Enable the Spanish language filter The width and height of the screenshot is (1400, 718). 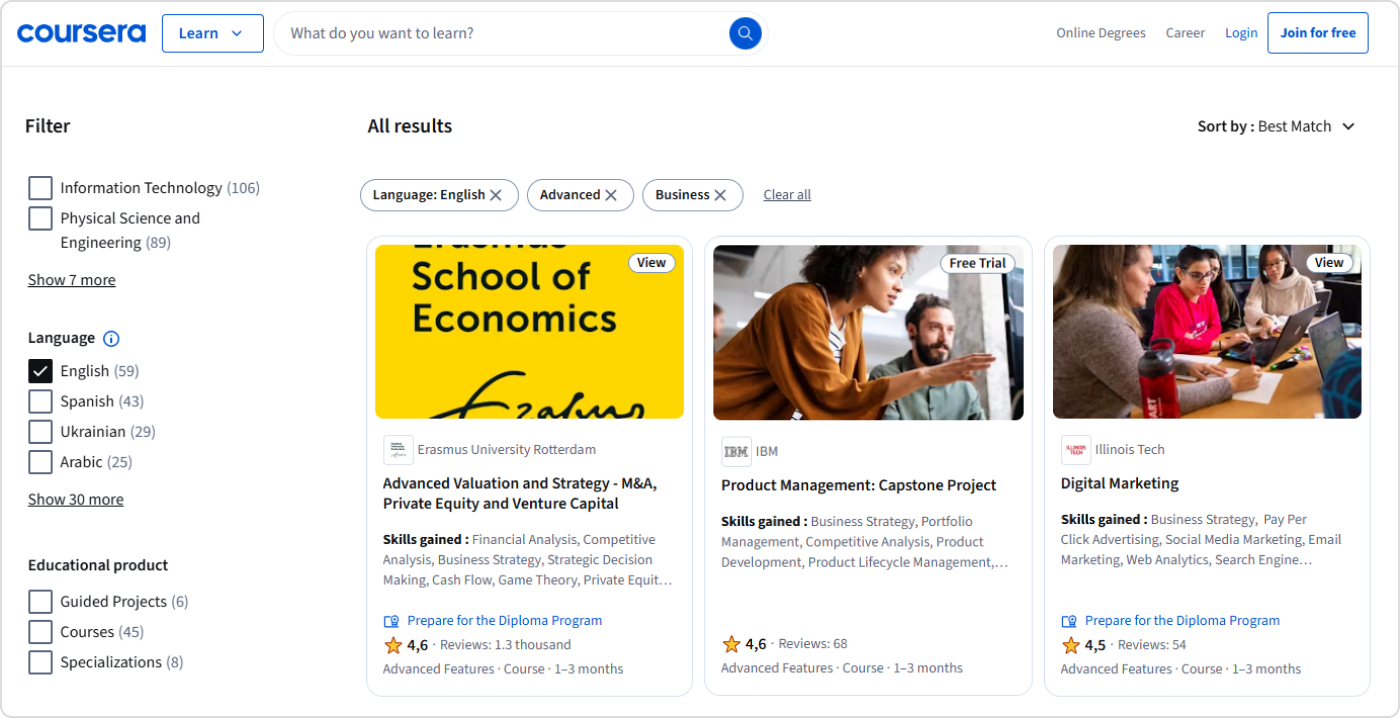pyautogui.click(x=40, y=401)
